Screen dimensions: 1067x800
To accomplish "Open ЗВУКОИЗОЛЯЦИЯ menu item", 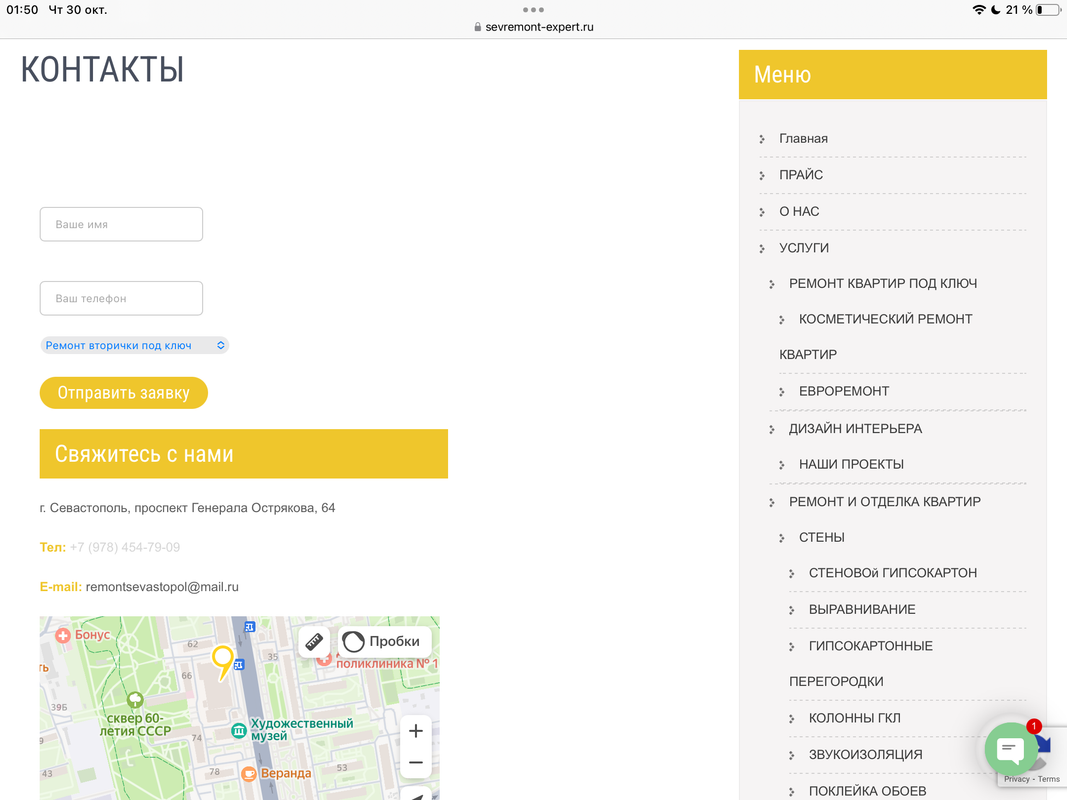I will point(866,754).
